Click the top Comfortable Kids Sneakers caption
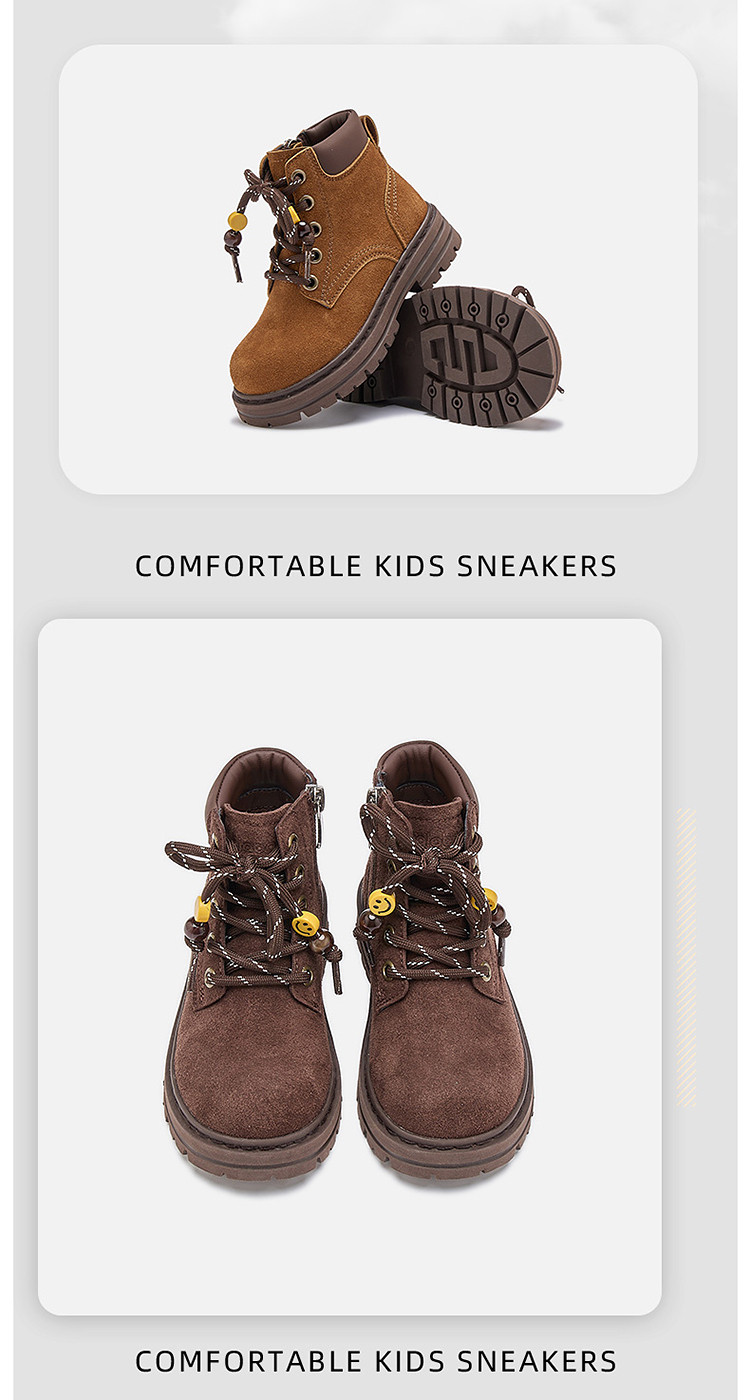This screenshot has height=1400, width=750. (x=376, y=566)
